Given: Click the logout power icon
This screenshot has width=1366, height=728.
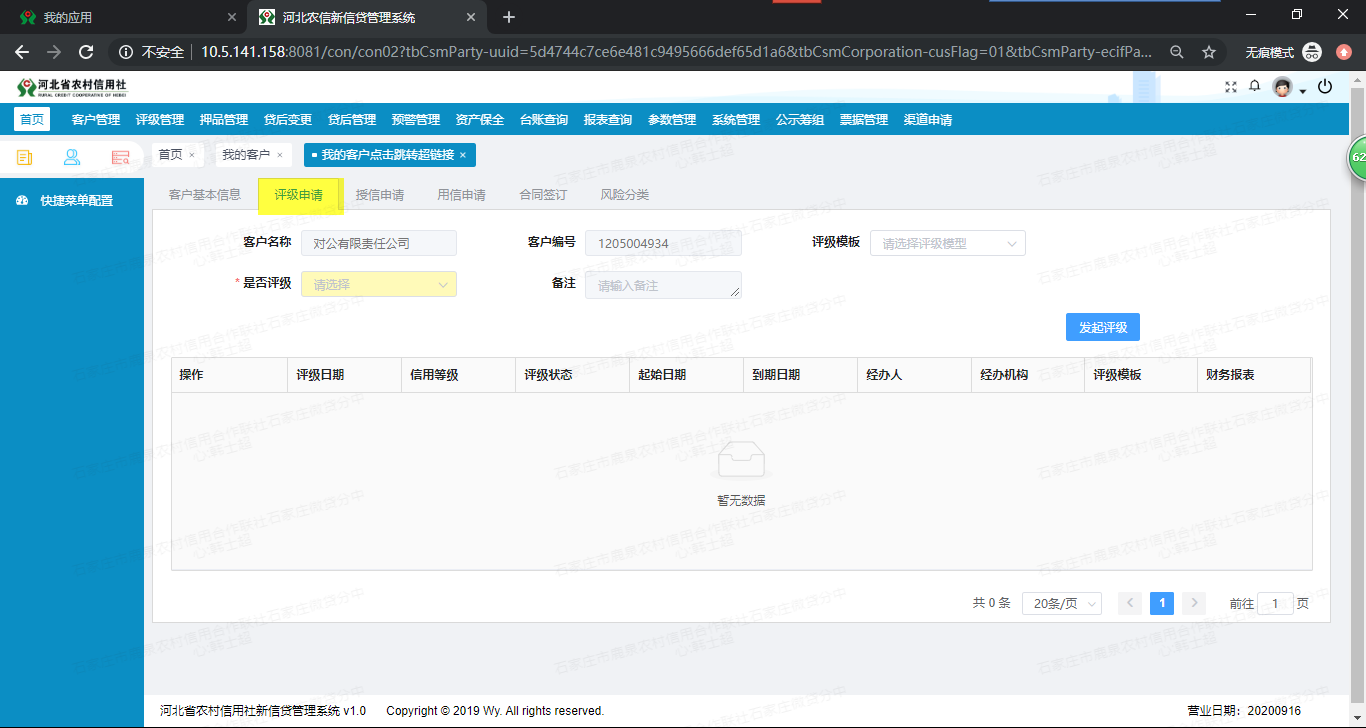Looking at the screenshot, I should click(x=1325, y=87).
